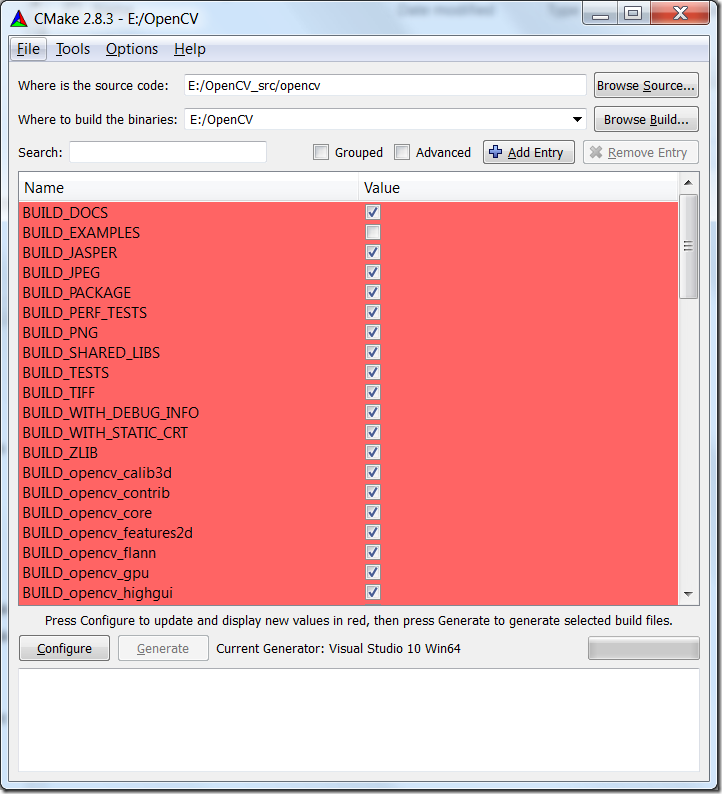722x794 pixels.
Task: Toggle the BUILD_TIFF checkbox
Action: [373, 392]
